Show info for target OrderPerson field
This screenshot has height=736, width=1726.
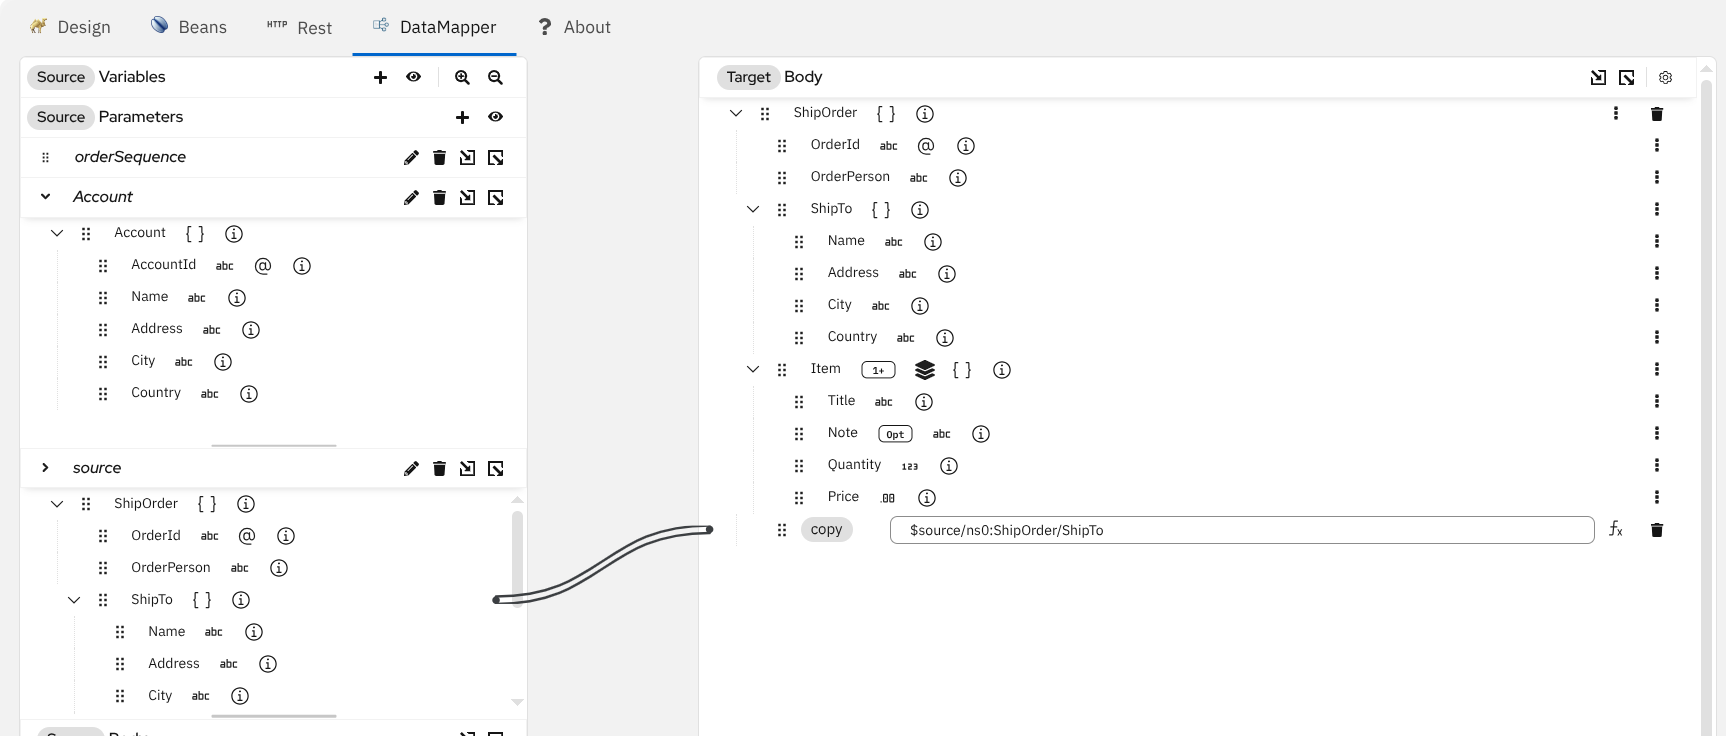[957, 178]
